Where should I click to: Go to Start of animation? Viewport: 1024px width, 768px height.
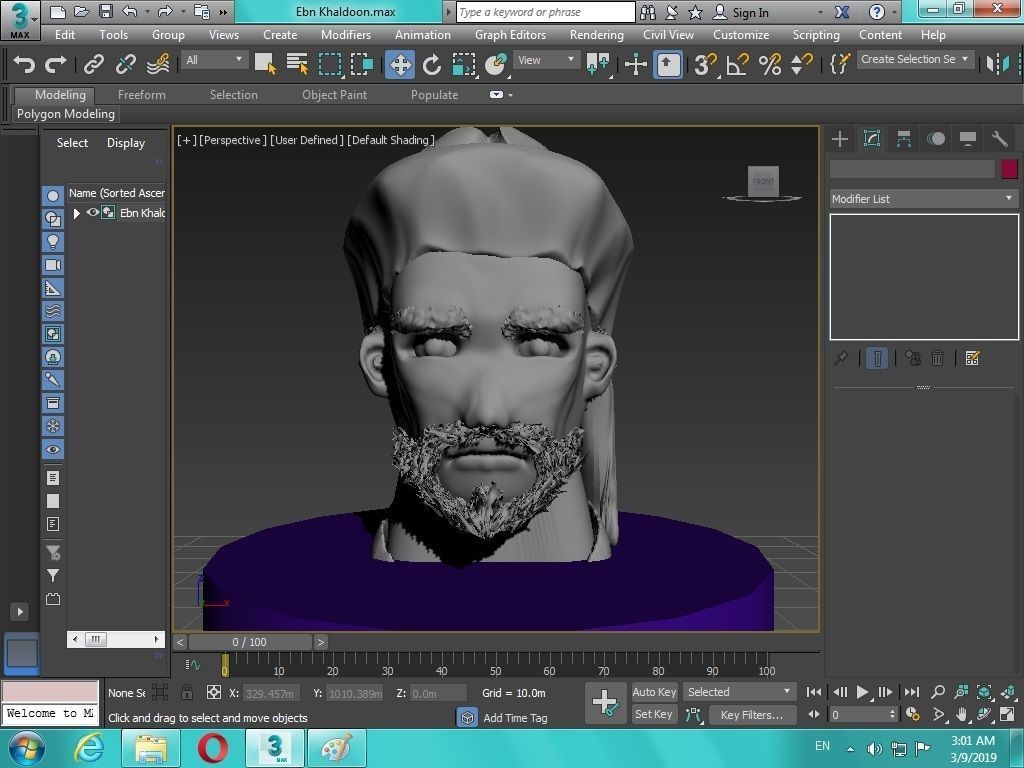click(814, 692)
